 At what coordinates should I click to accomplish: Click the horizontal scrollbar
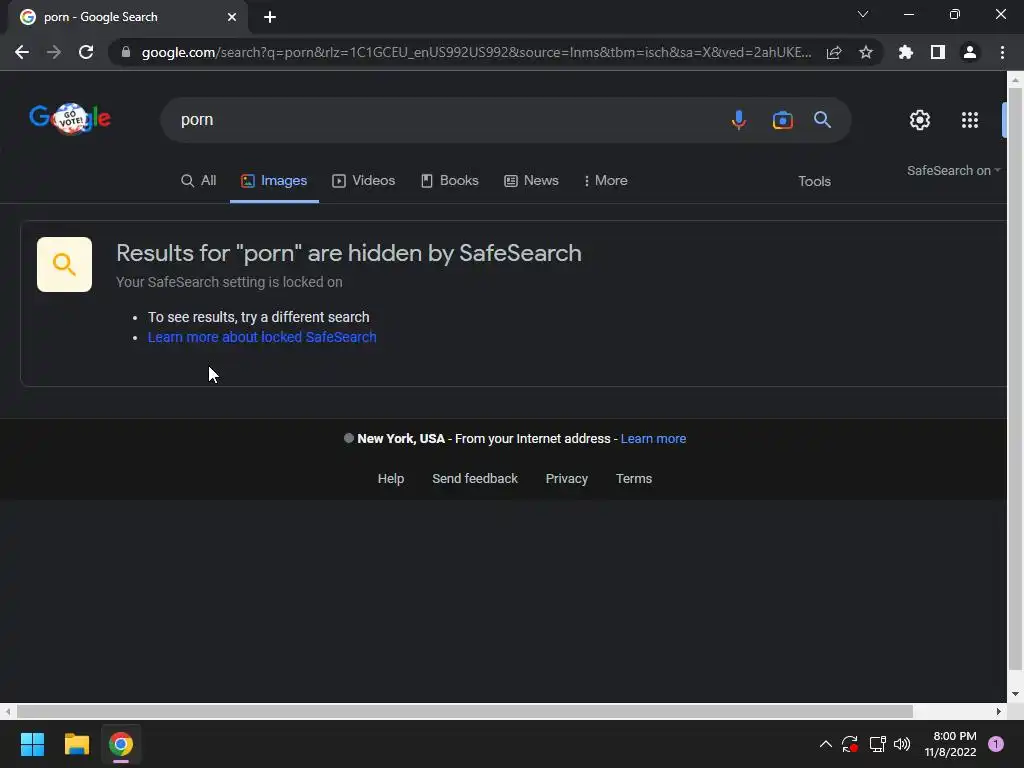[x=464, y=711]
